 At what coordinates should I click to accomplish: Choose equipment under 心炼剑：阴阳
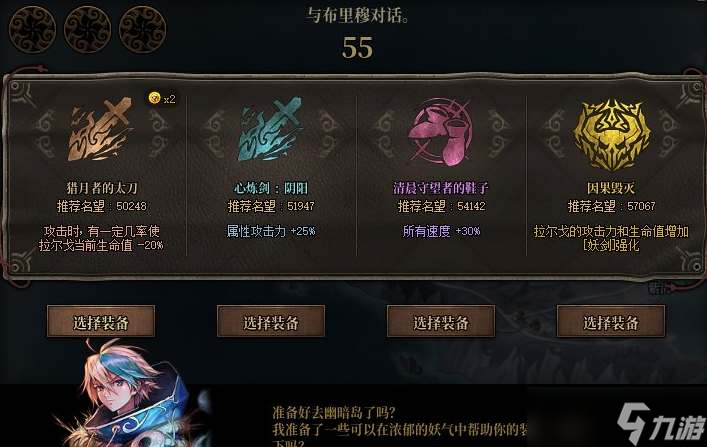tap(271, 322)
